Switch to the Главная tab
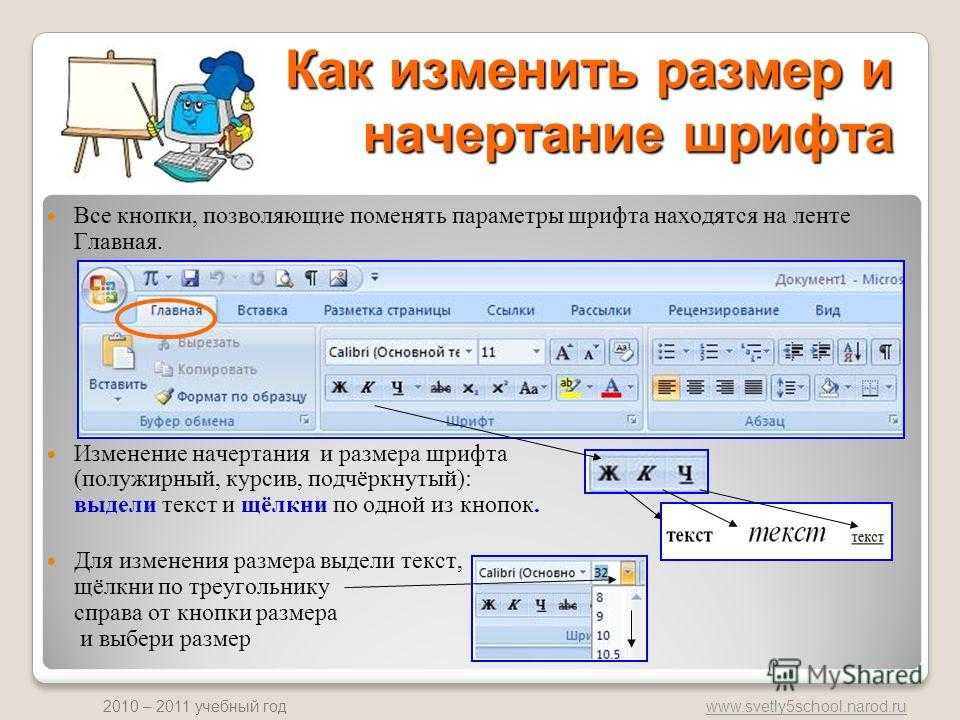Viewport: 960px width, 720px height. 176,310
